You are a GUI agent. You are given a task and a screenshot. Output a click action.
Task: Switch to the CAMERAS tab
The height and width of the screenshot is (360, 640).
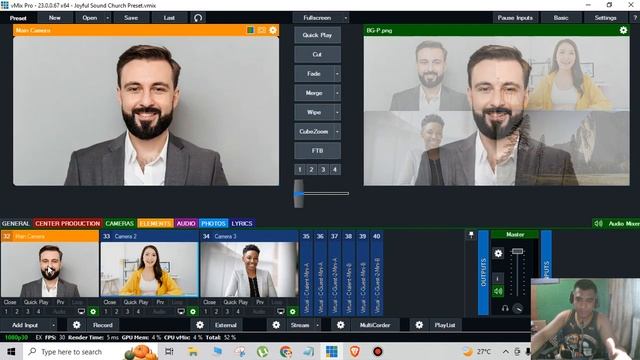coord(120,223)
